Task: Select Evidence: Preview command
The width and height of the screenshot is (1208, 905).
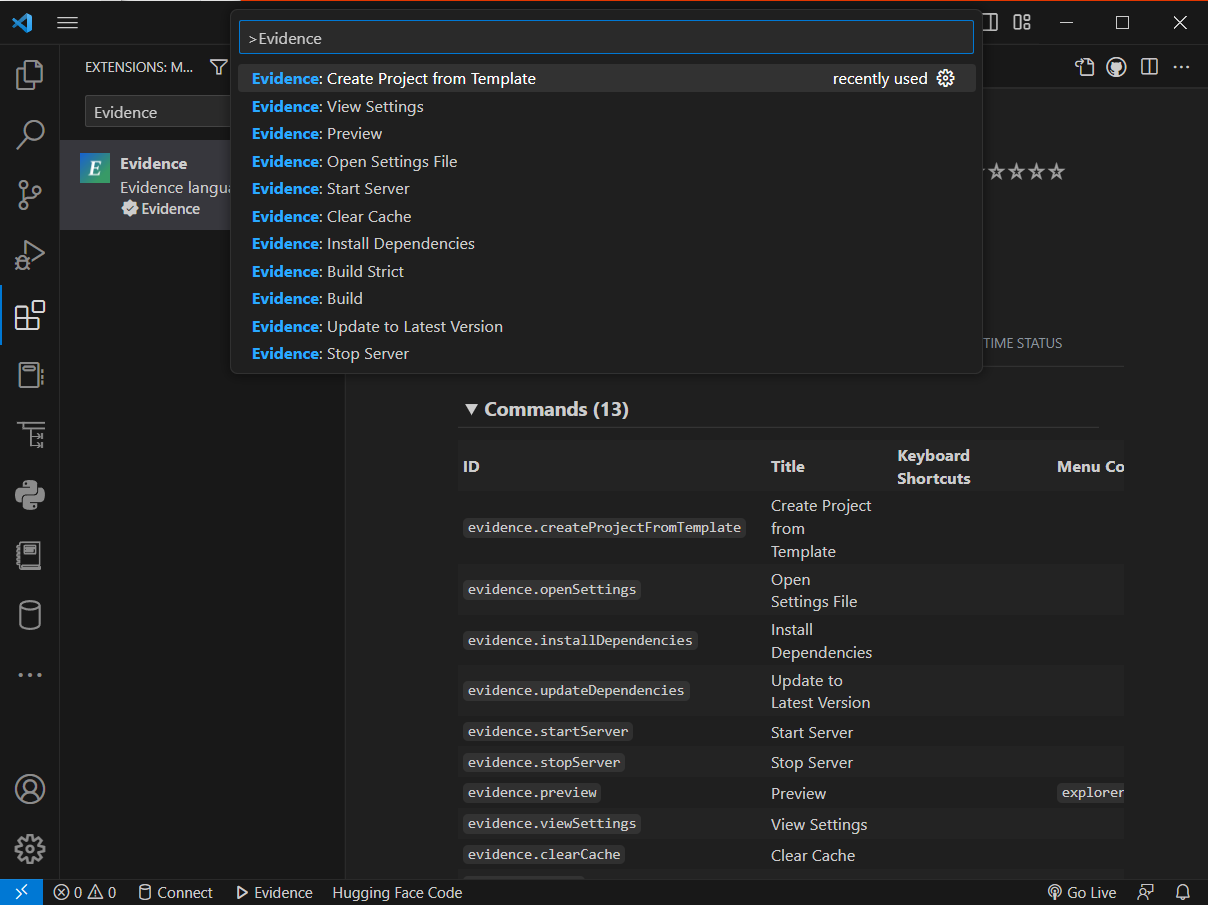Action: click(x=606, y=133)
